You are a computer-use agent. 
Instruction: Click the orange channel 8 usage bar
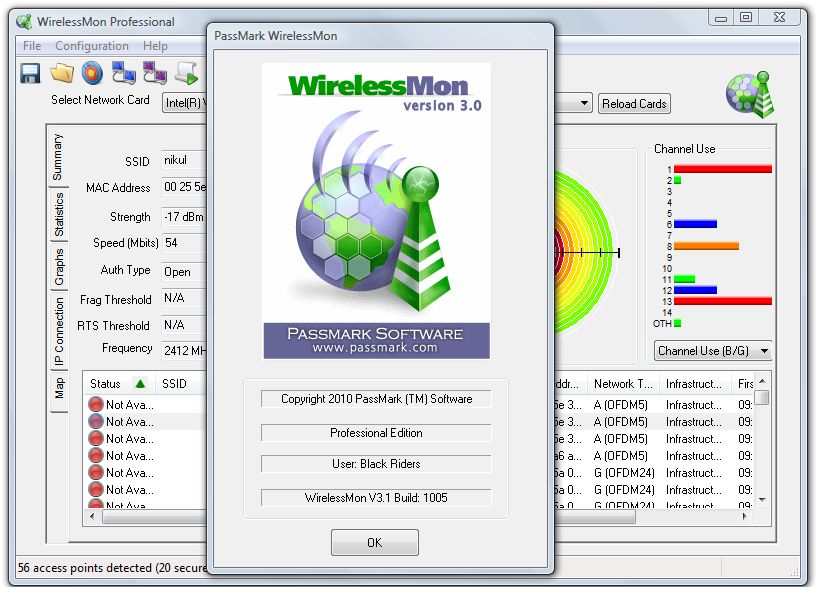[x=706, y=246]
